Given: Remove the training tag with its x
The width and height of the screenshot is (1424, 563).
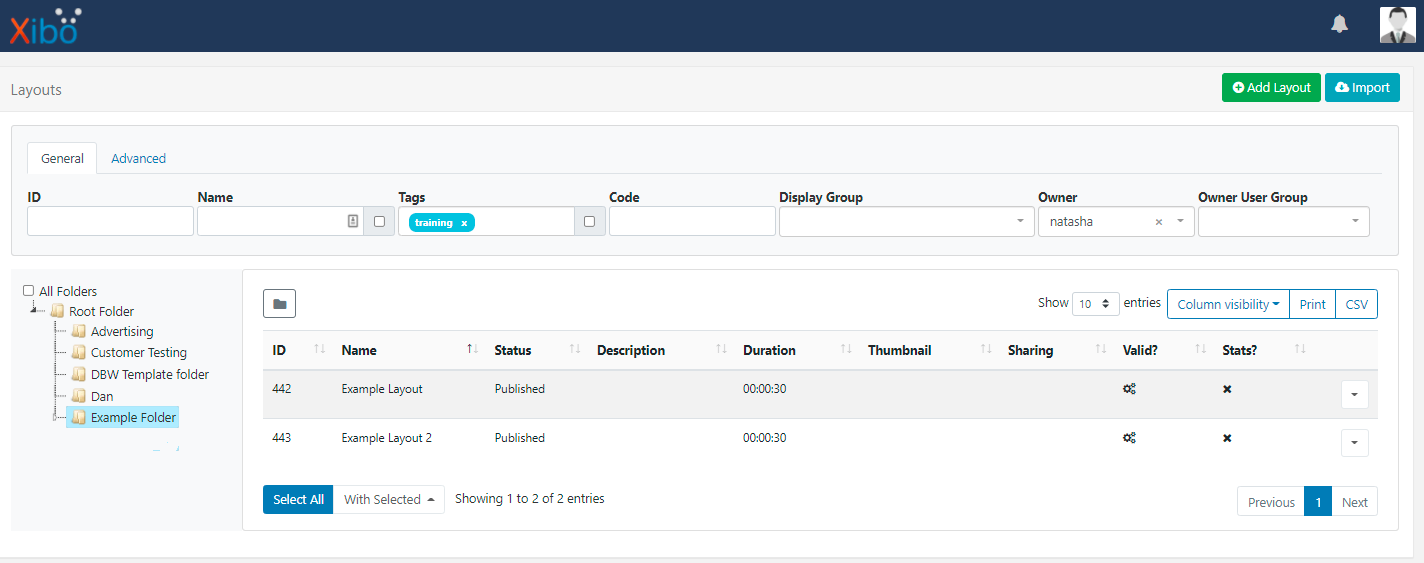Looking at the screenshot, I should (464, 223).
